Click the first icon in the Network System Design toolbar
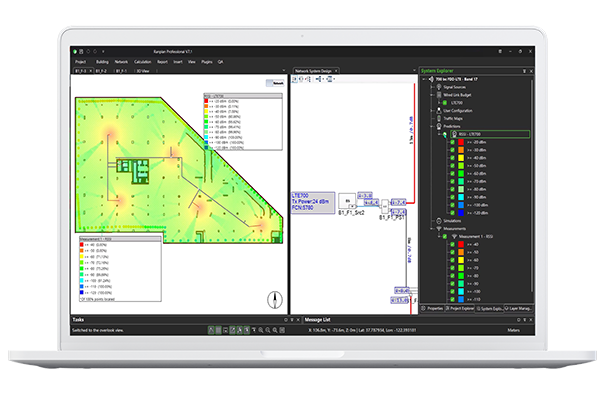Viewport: 604px width, 394px height. [295, 79]
